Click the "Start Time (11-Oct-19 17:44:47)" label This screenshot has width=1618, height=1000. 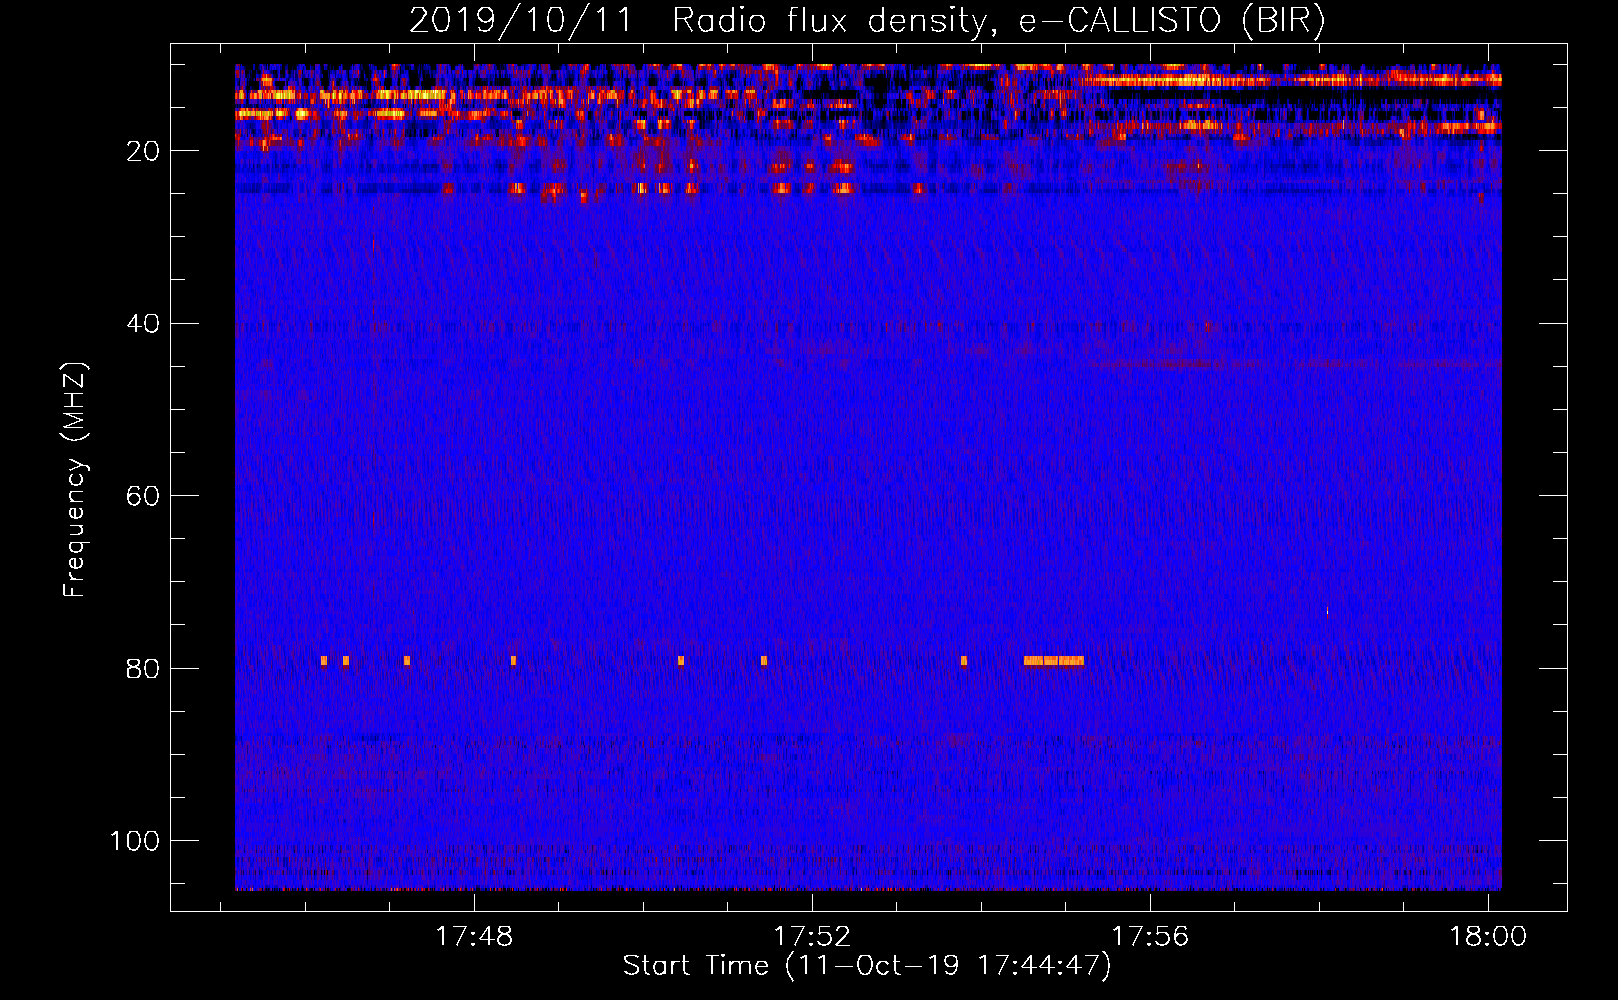coord(867,966)
